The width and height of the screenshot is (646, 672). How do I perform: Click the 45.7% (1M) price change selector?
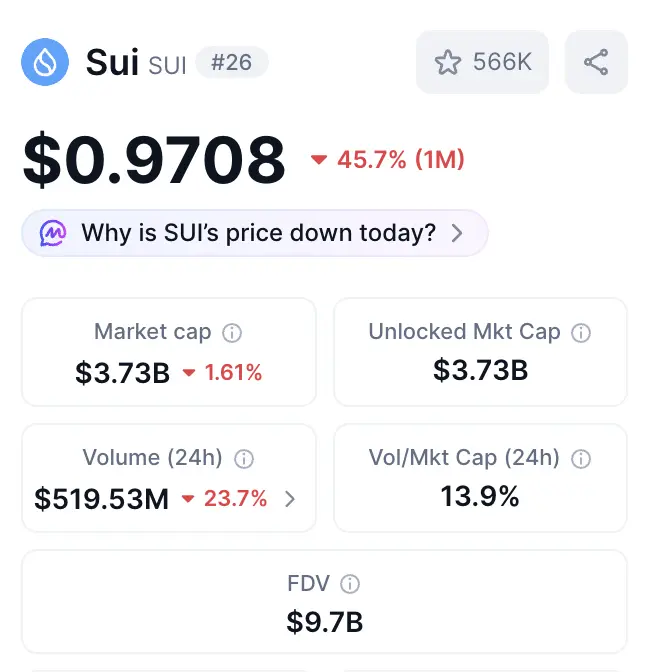[388, 159]
